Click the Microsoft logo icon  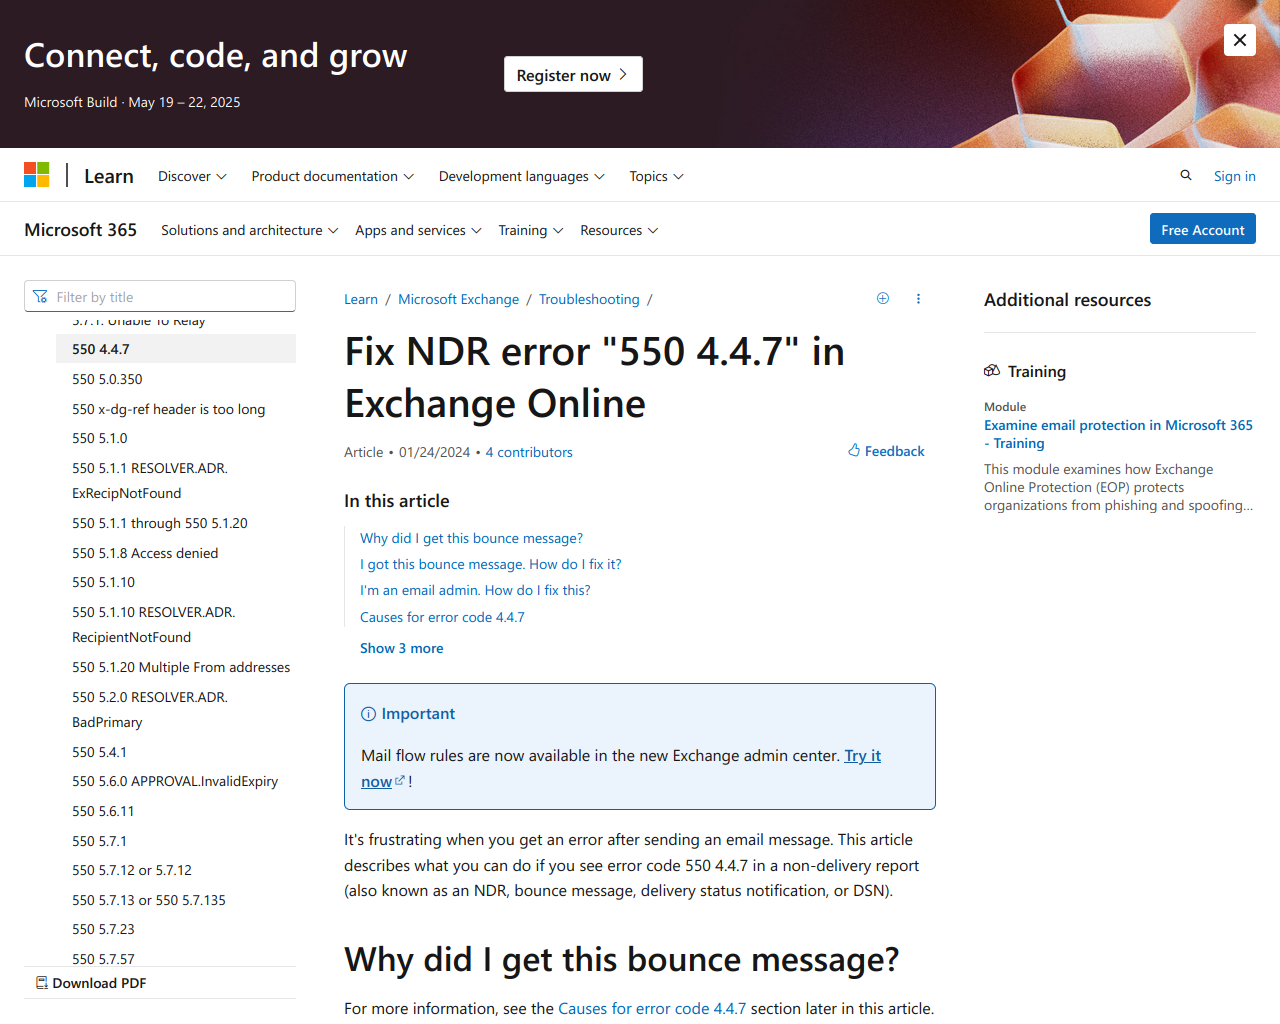click(37, 175)
